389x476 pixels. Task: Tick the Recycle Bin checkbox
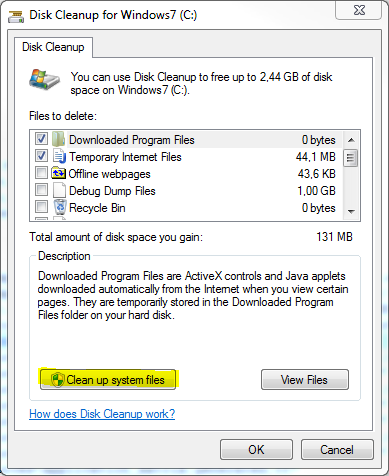pos(41,207)
